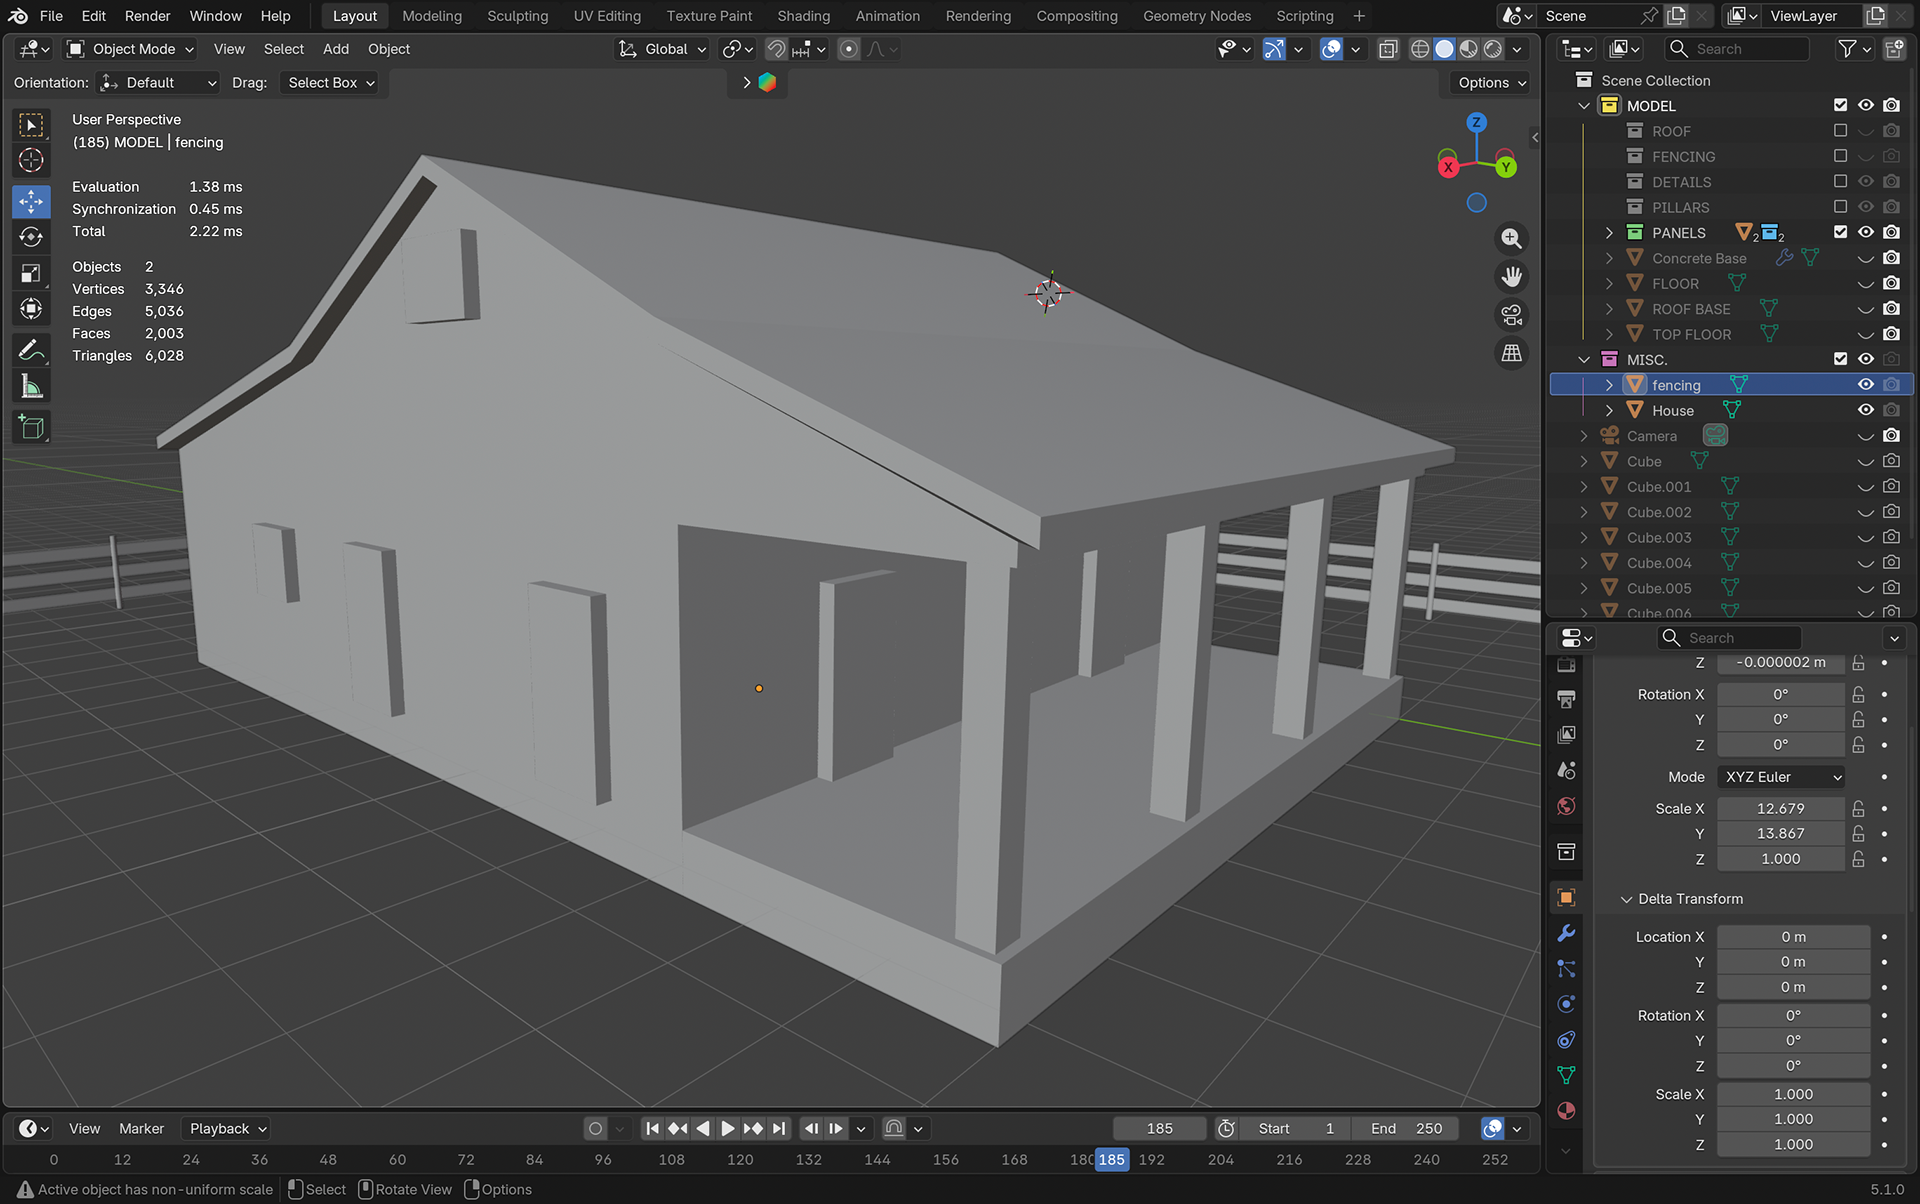Open the Render menu
The image size is (1920, 1204).
[x=147, y=16]
